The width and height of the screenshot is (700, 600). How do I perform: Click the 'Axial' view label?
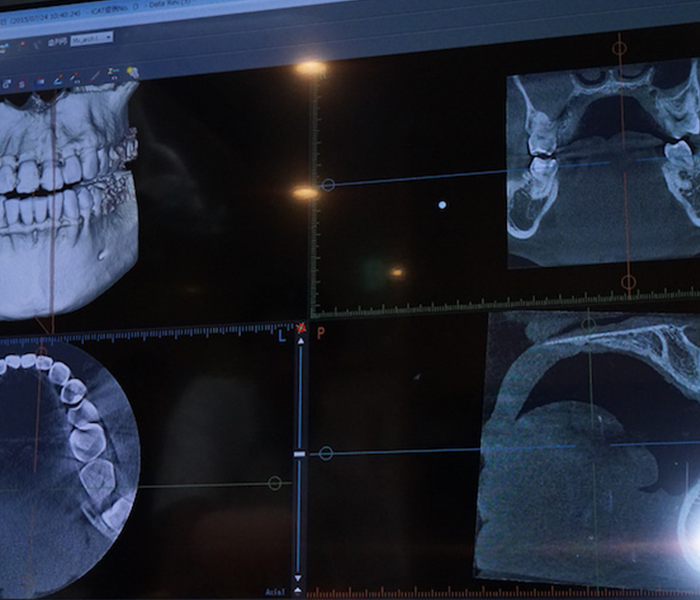pyautogui.click(x=275, y=592)
